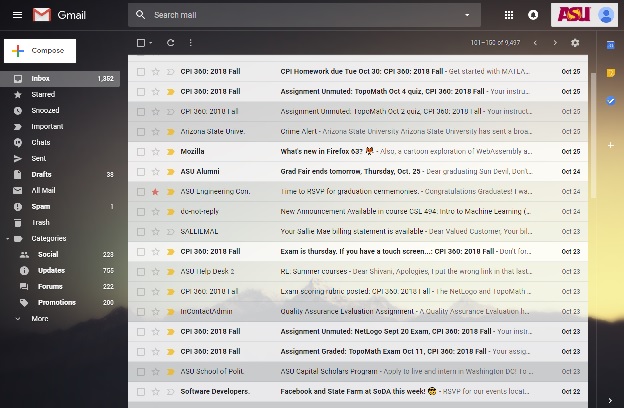Select the ASU Help Desk 2 checkbox
The image size is (624, 408).
pyautogui.click(x=141, y=272)
